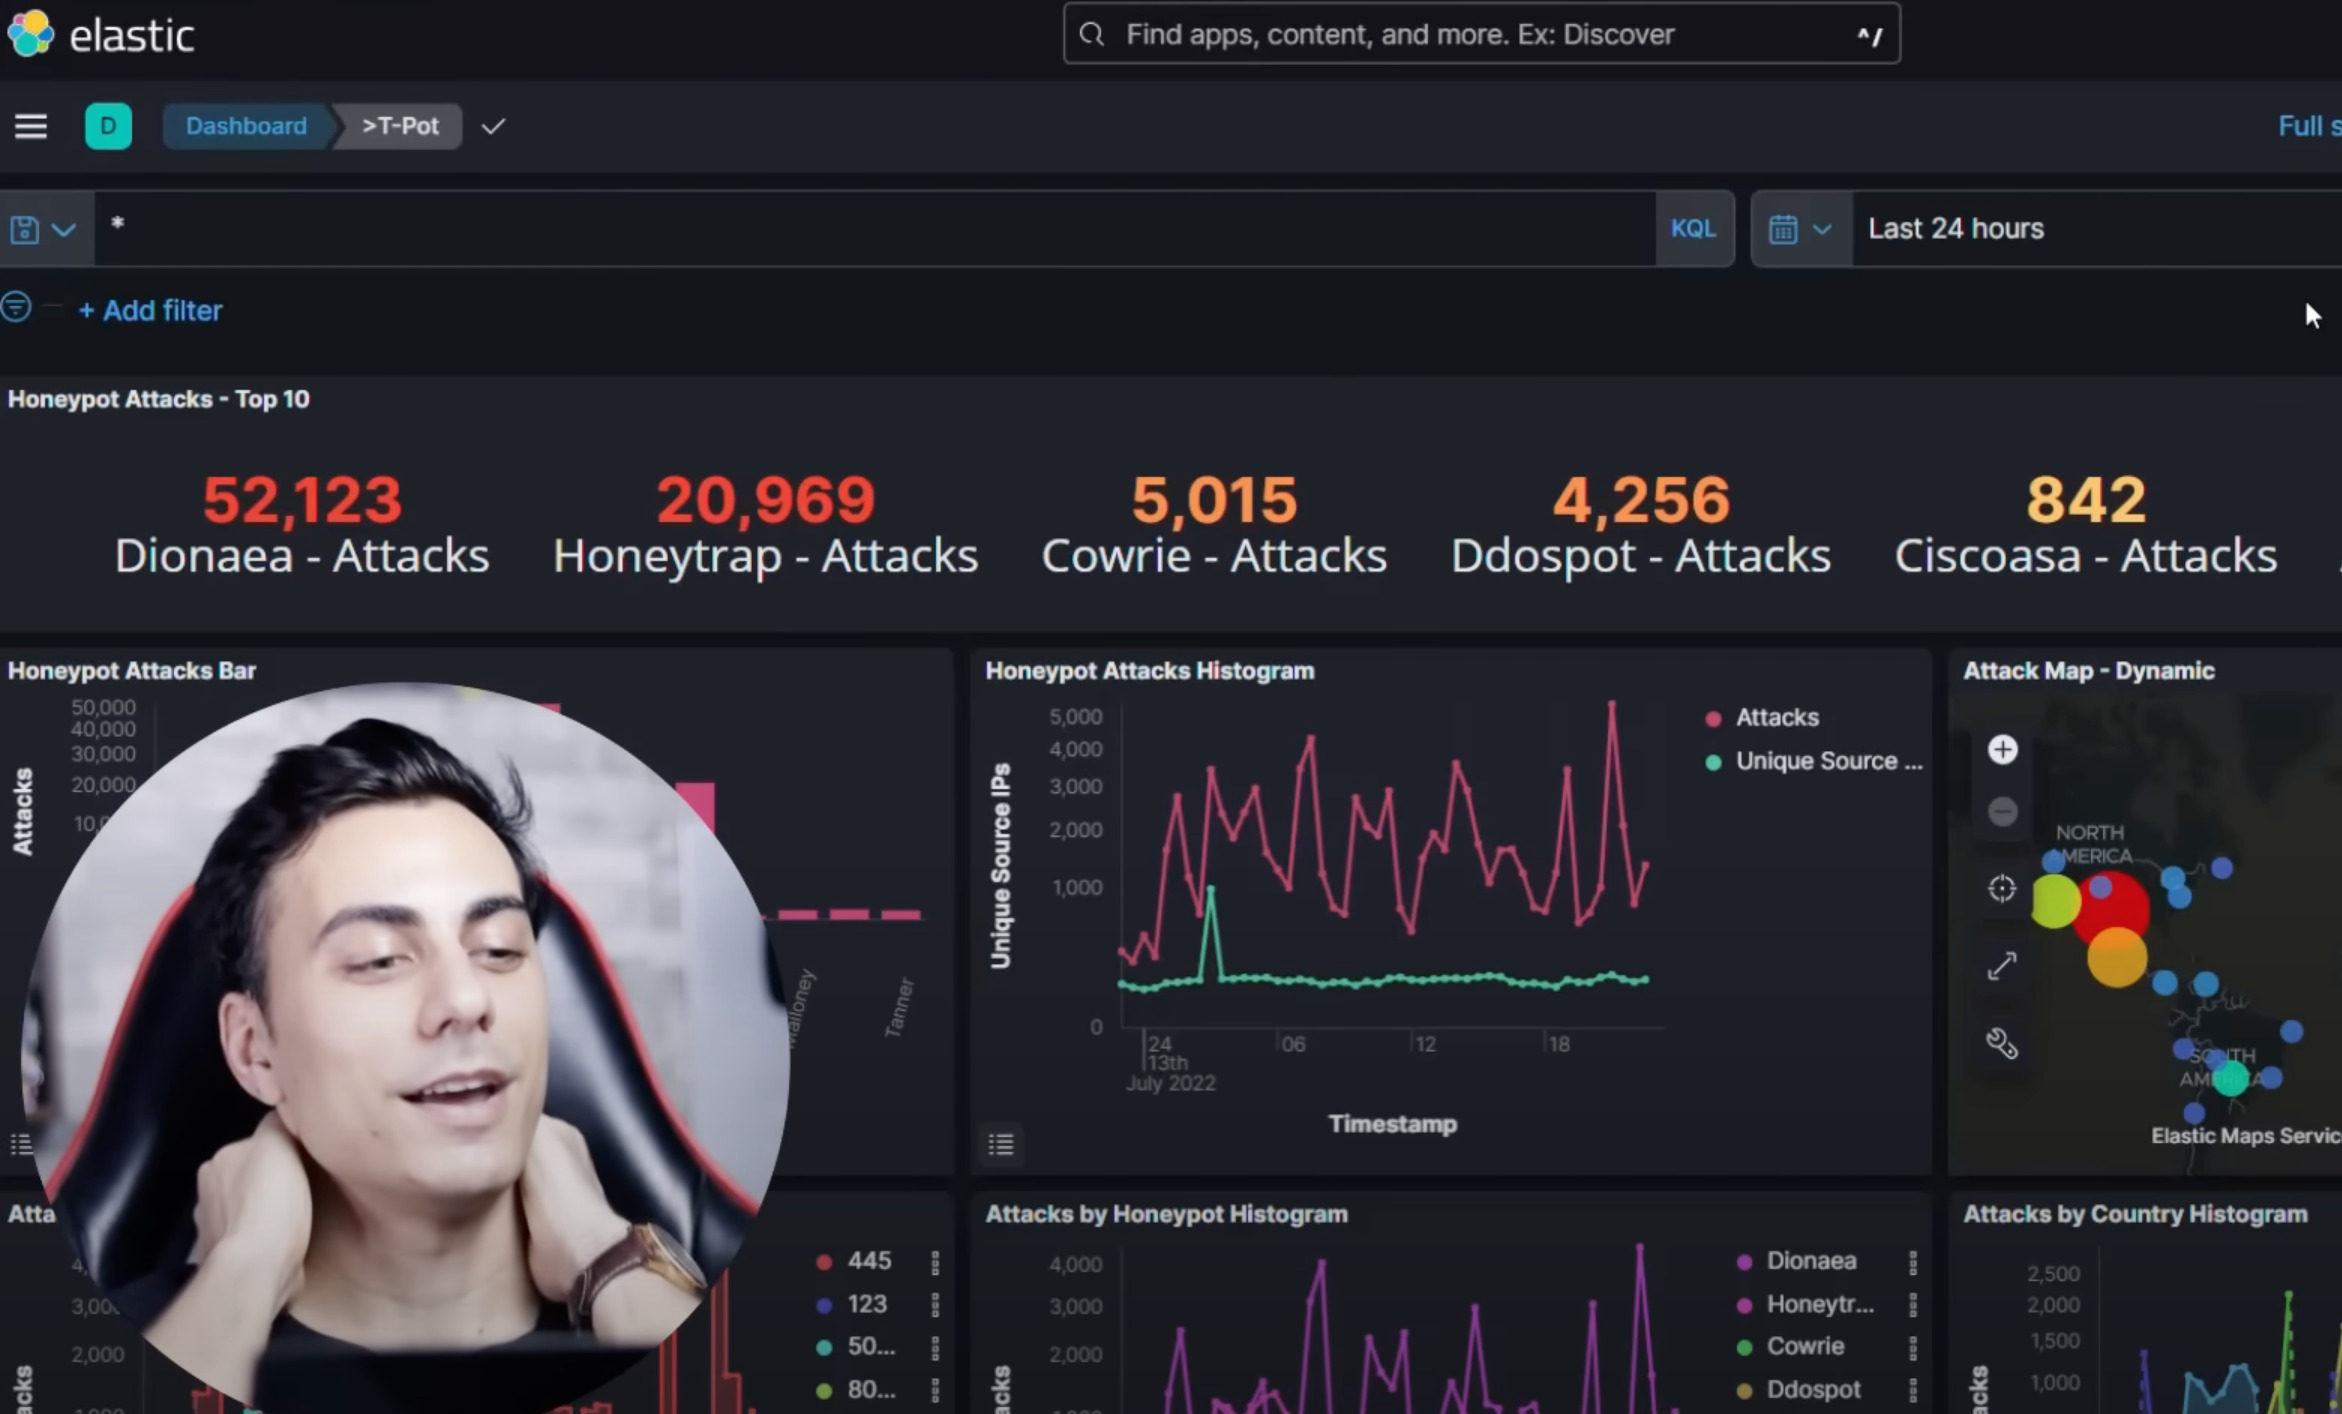
Task: Open options for 80... legend entry
Action: [935, 1390]
